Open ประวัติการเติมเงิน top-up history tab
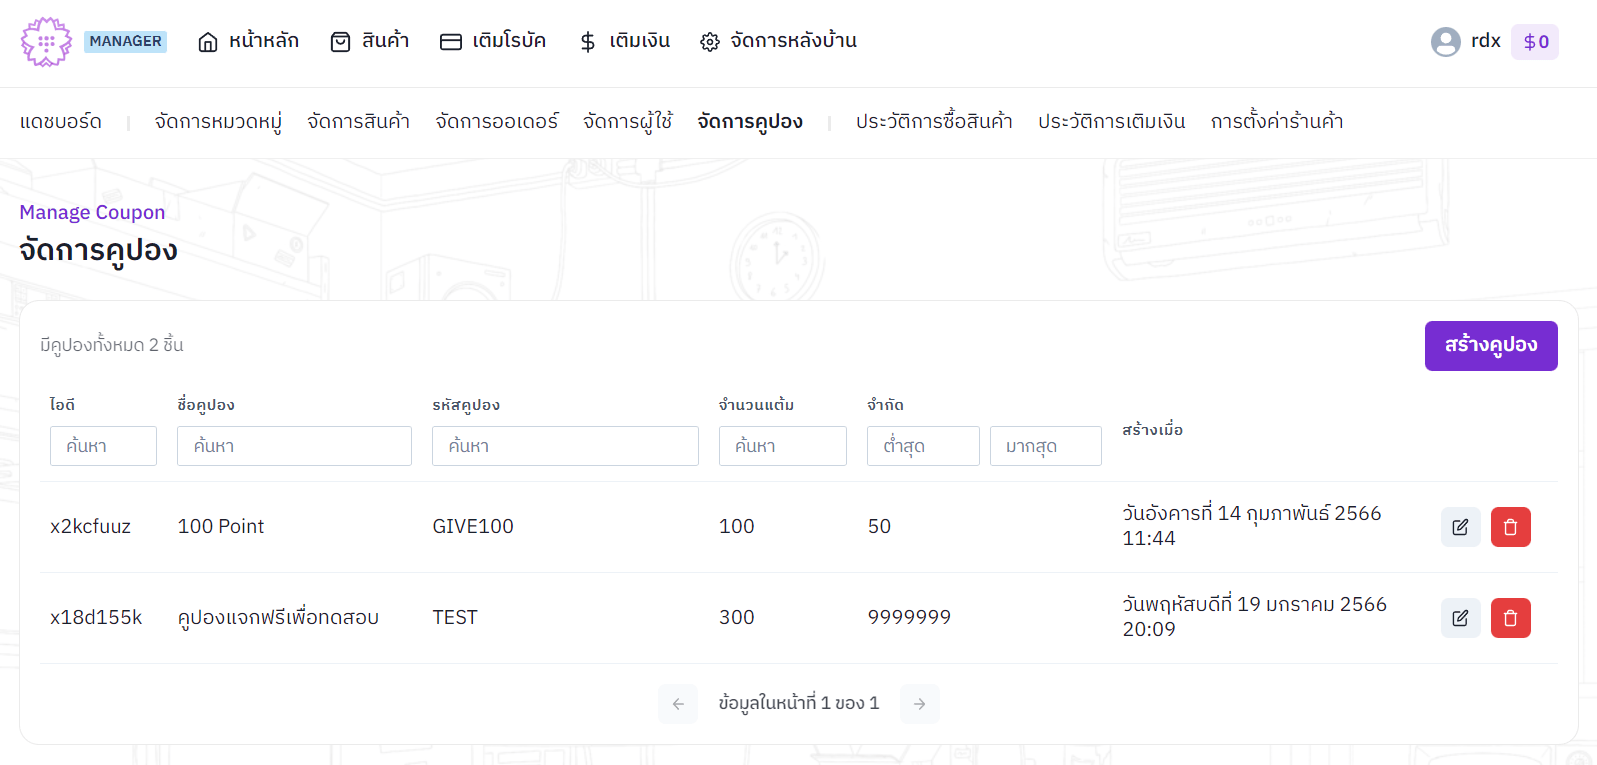 coord(1111,122)
